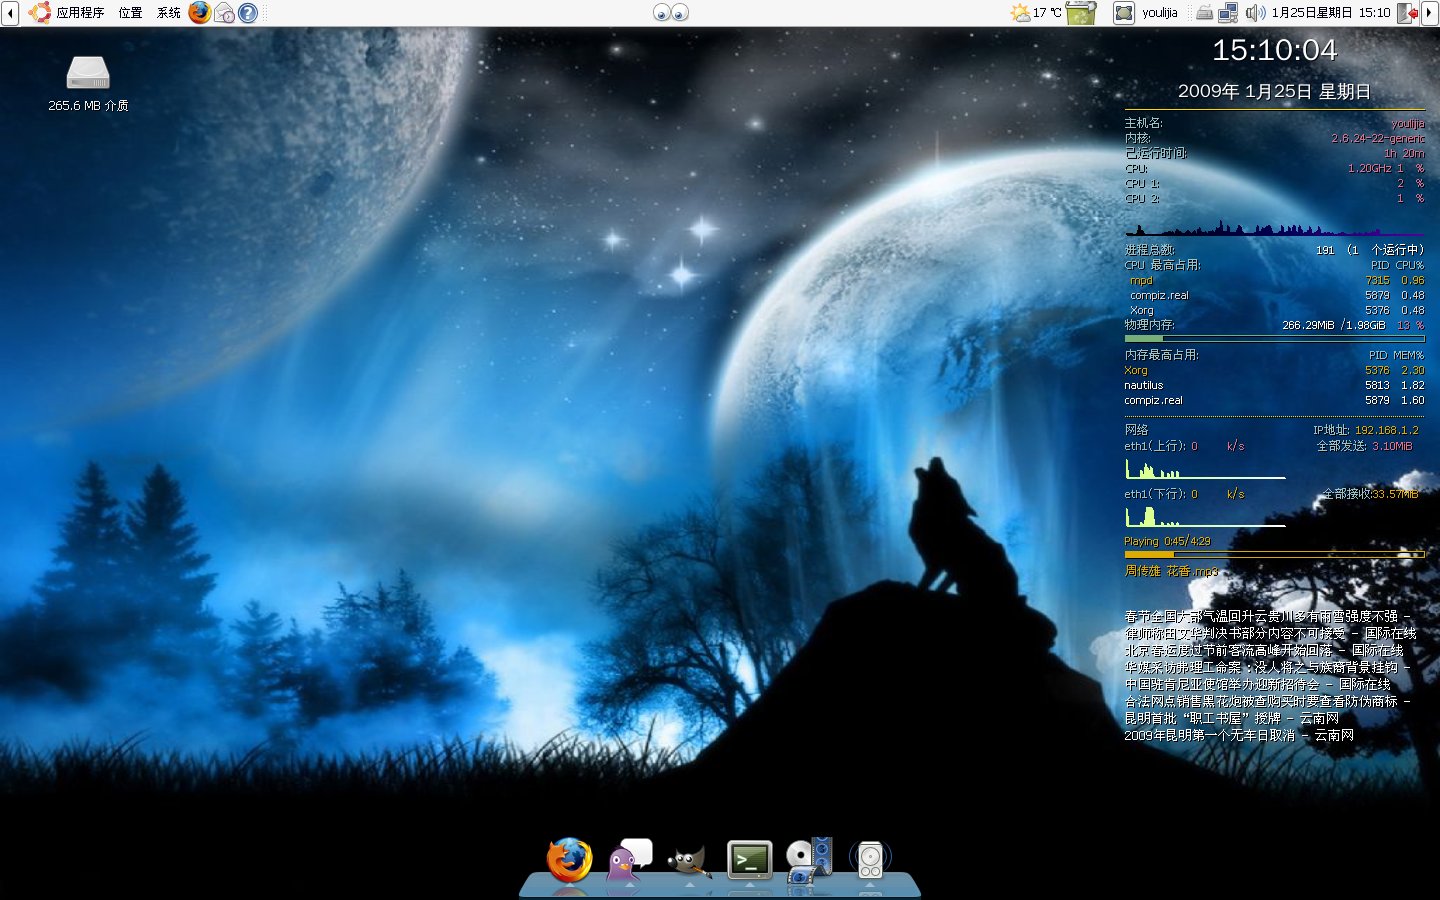Open the 系统 system menu
This screenshot has width=1440, height=900.
169,13
